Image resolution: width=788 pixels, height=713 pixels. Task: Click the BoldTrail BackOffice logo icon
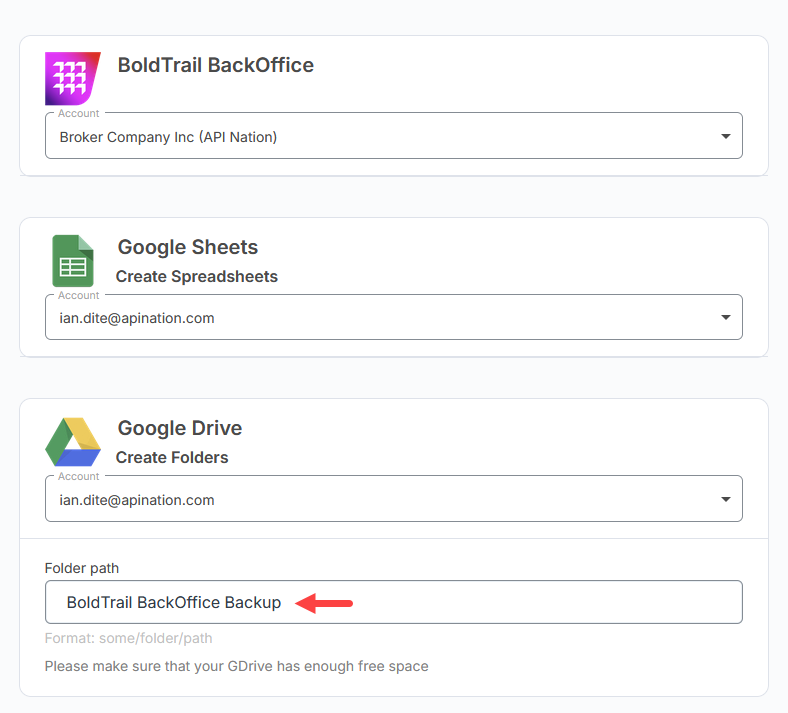73,78
